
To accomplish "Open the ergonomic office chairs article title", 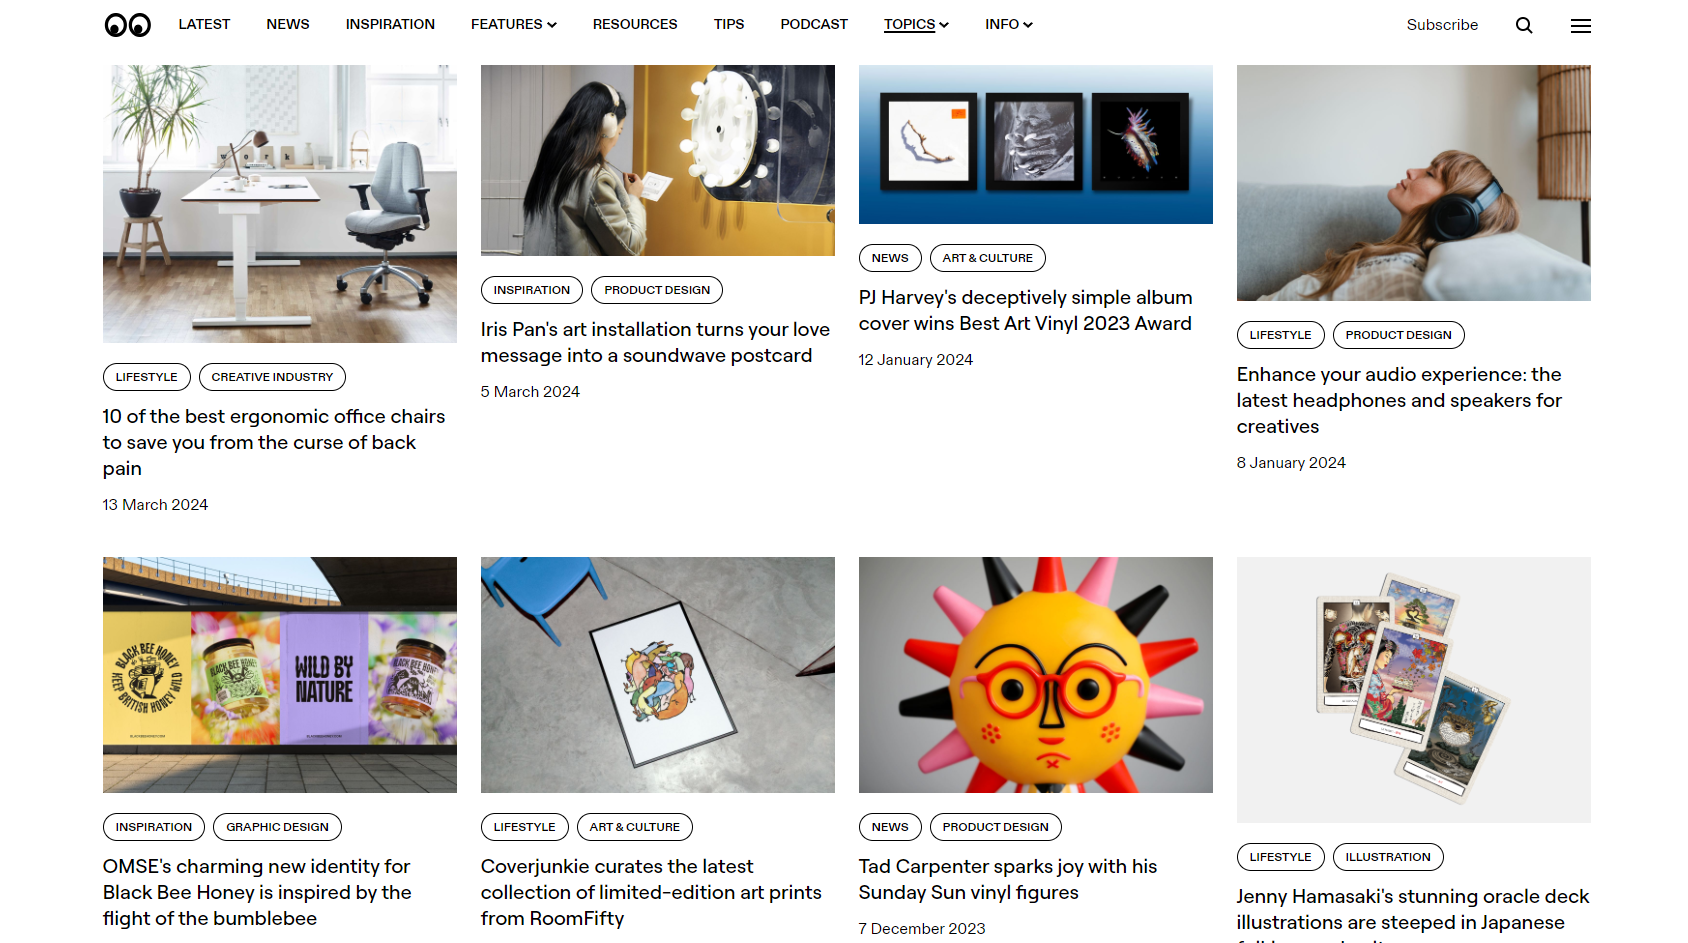I will [x=274, y=442].
